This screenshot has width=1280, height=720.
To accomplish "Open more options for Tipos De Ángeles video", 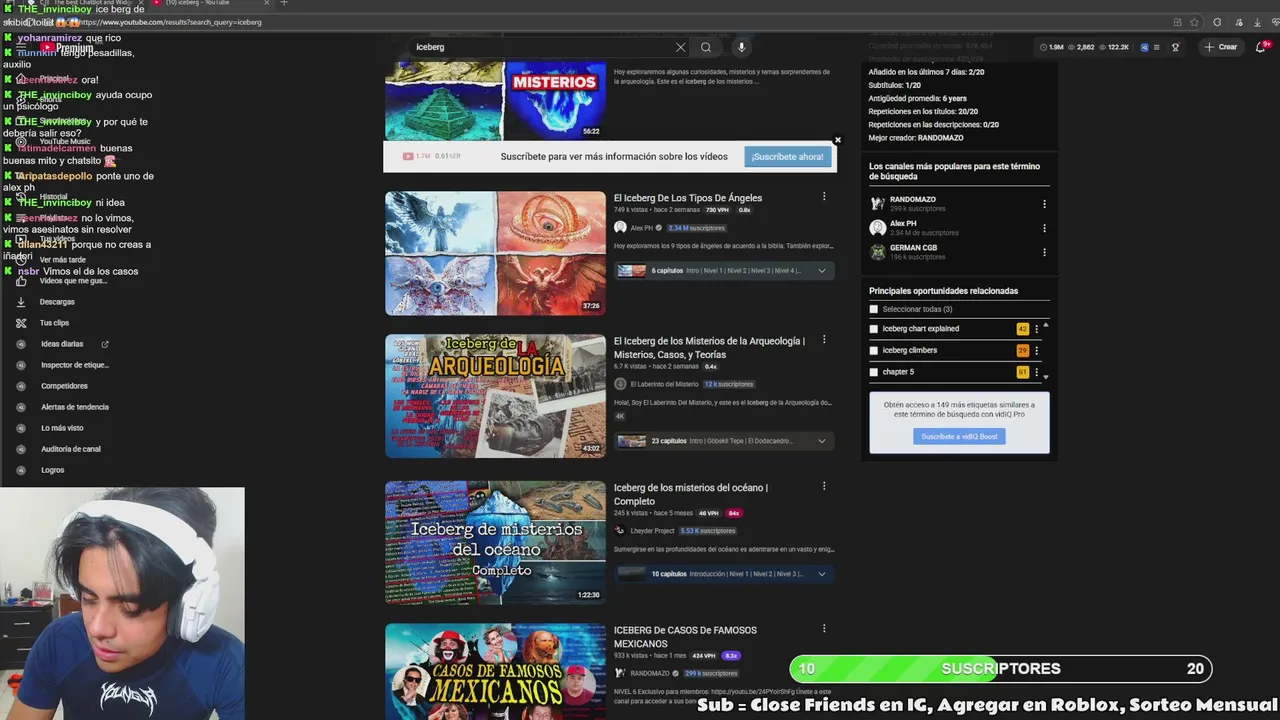I will [x=824, y=197].
